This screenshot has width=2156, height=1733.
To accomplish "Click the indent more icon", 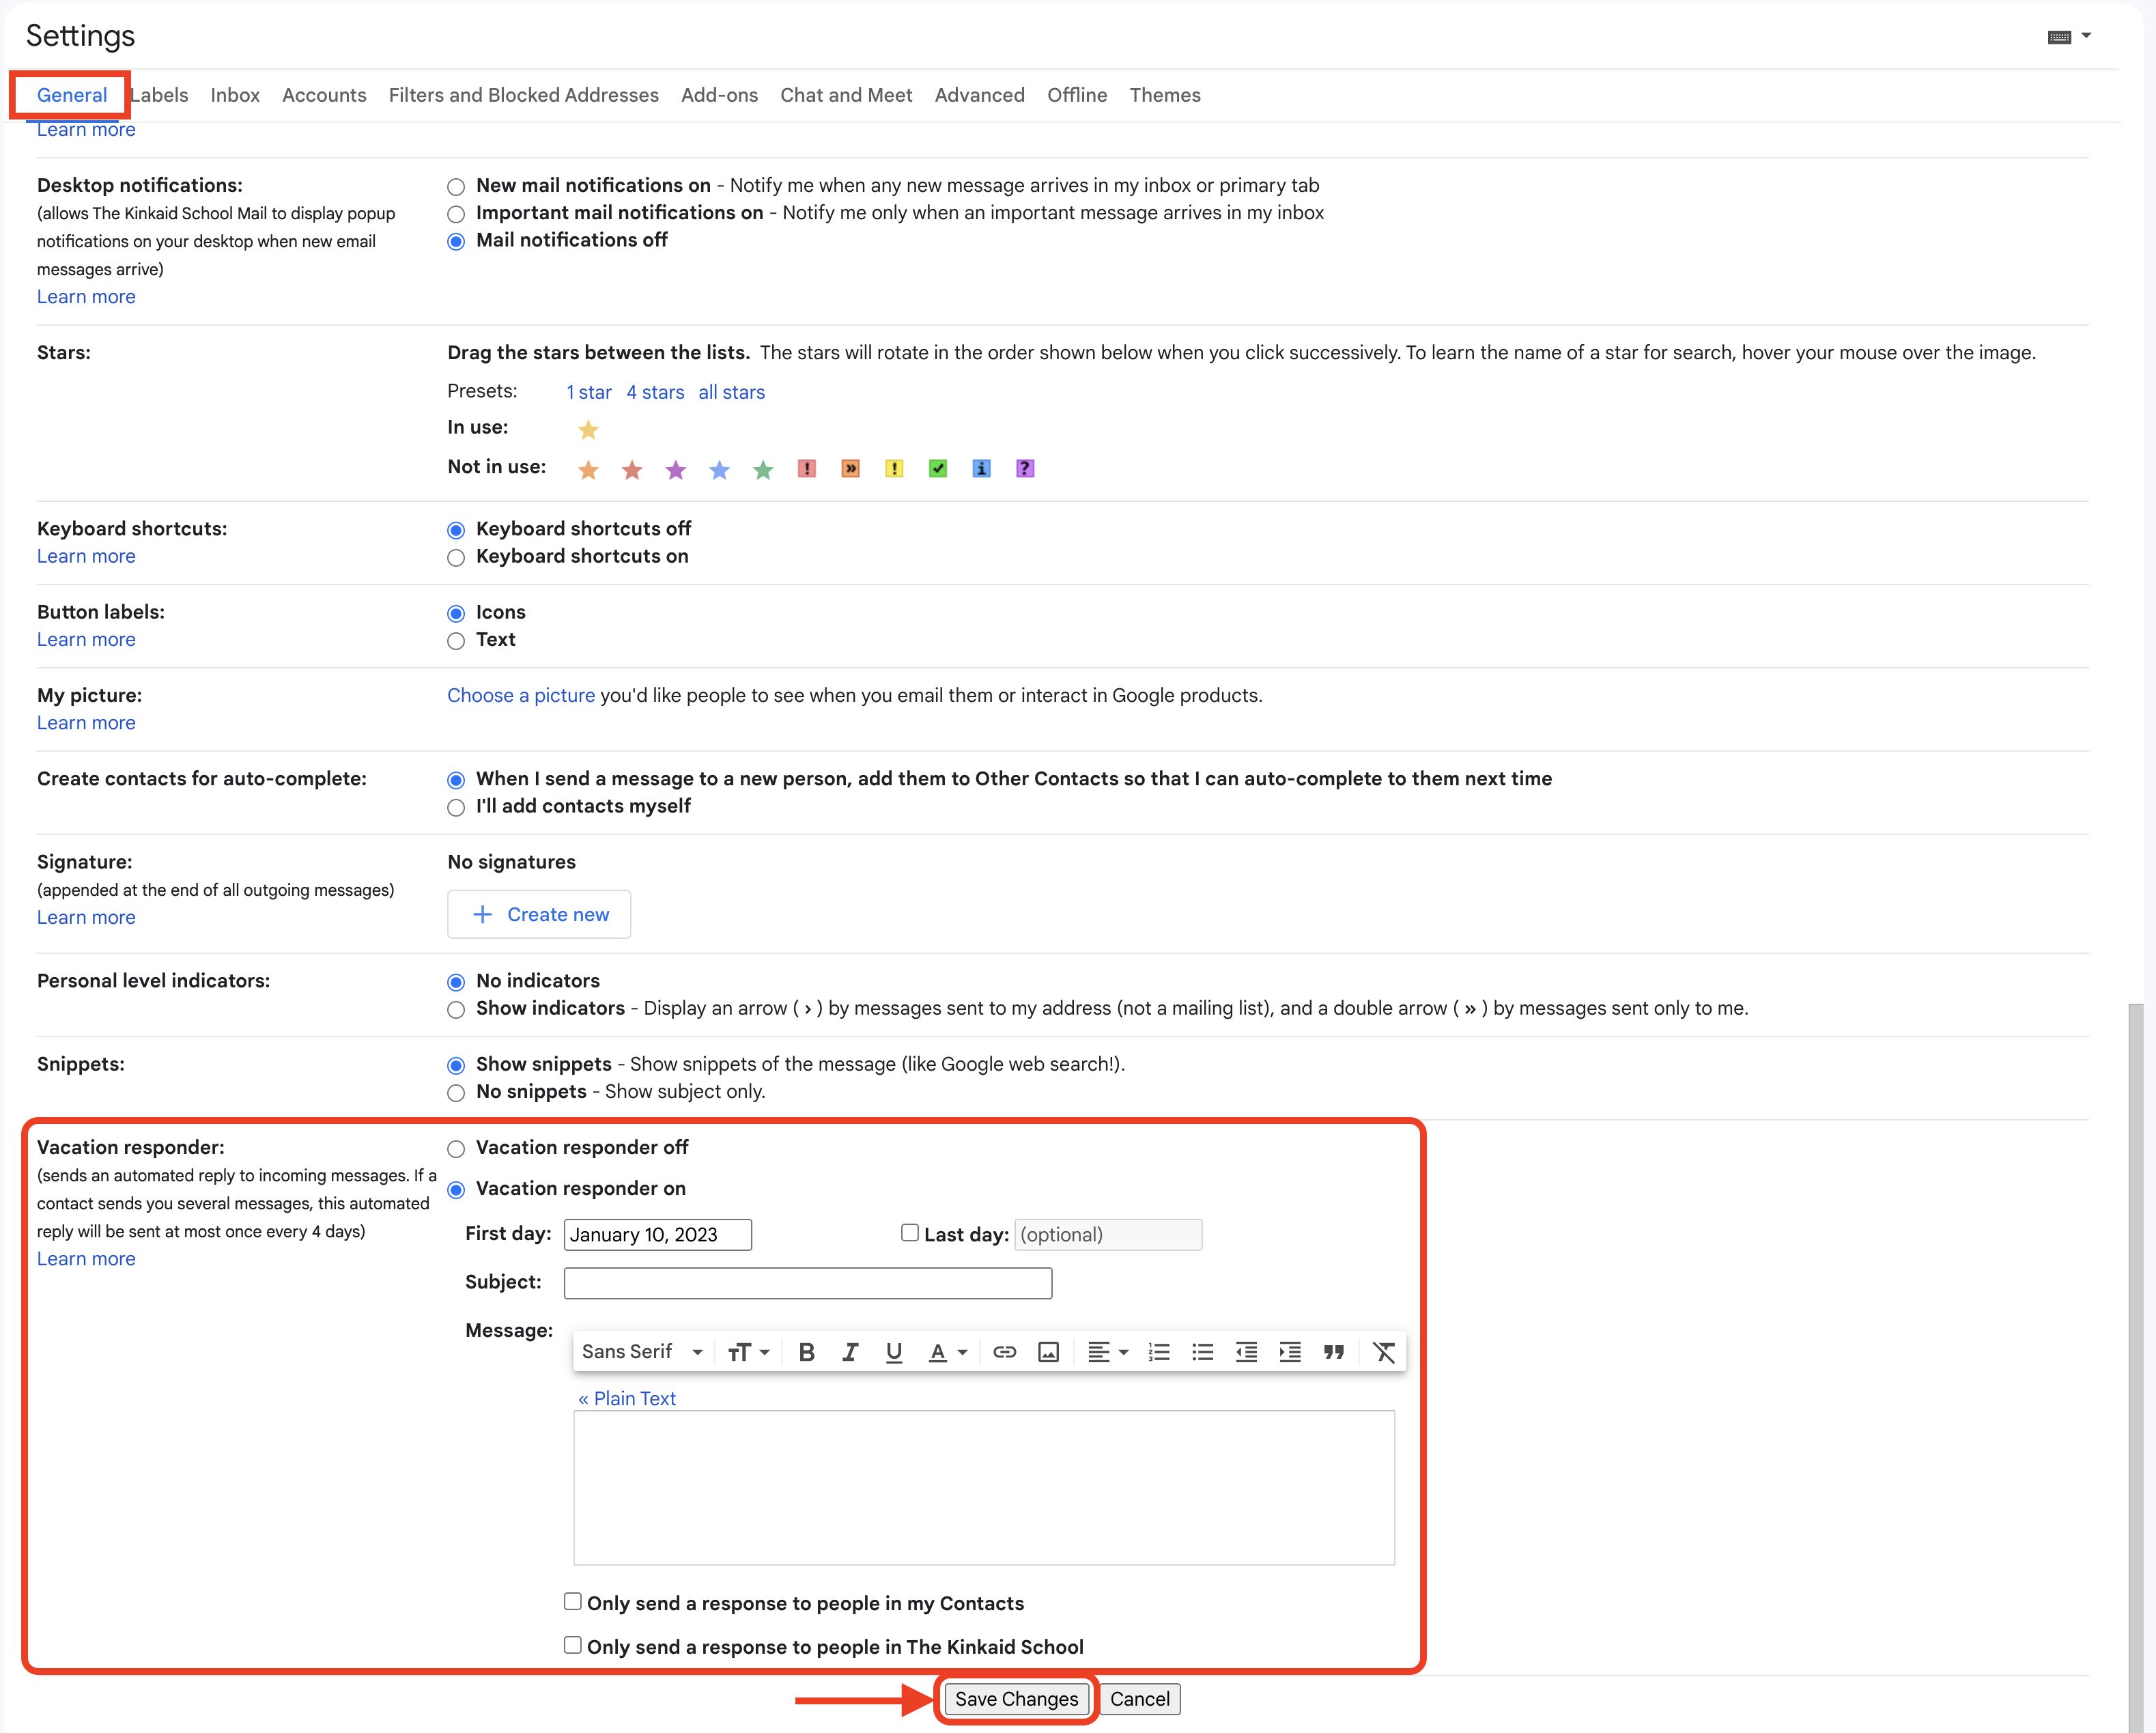I will click(x=1290, y=1352).
